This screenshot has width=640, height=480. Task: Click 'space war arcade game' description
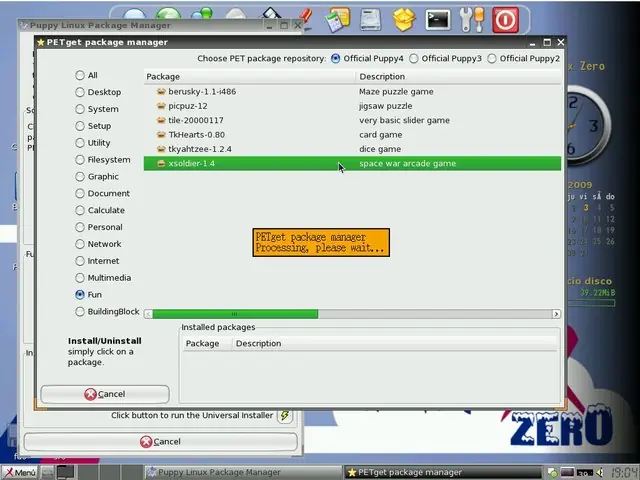(407, 163)
